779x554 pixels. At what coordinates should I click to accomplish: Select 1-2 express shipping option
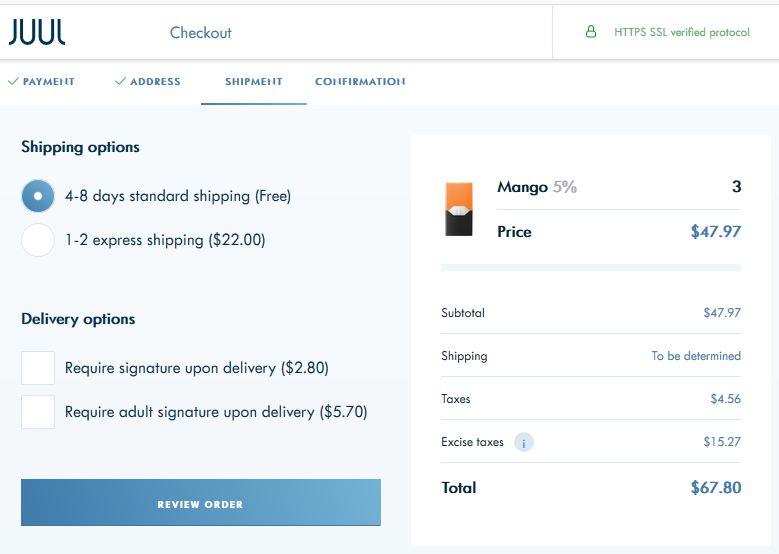point(38,240)
